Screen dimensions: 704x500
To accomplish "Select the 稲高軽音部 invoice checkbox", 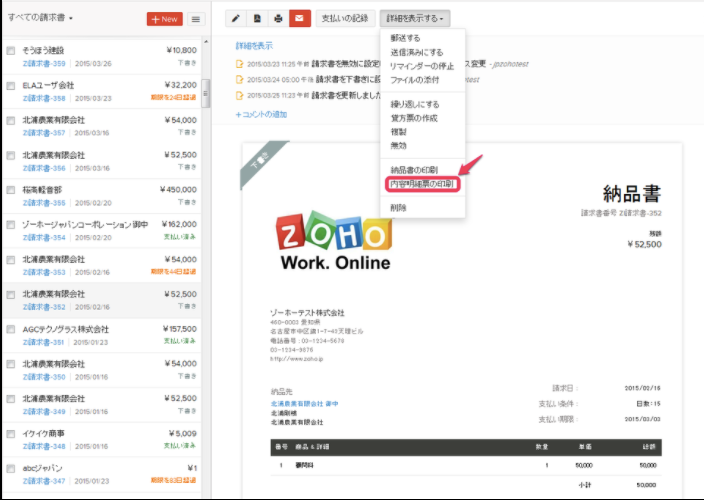I will pyautogui.click(x=11, y=189).
